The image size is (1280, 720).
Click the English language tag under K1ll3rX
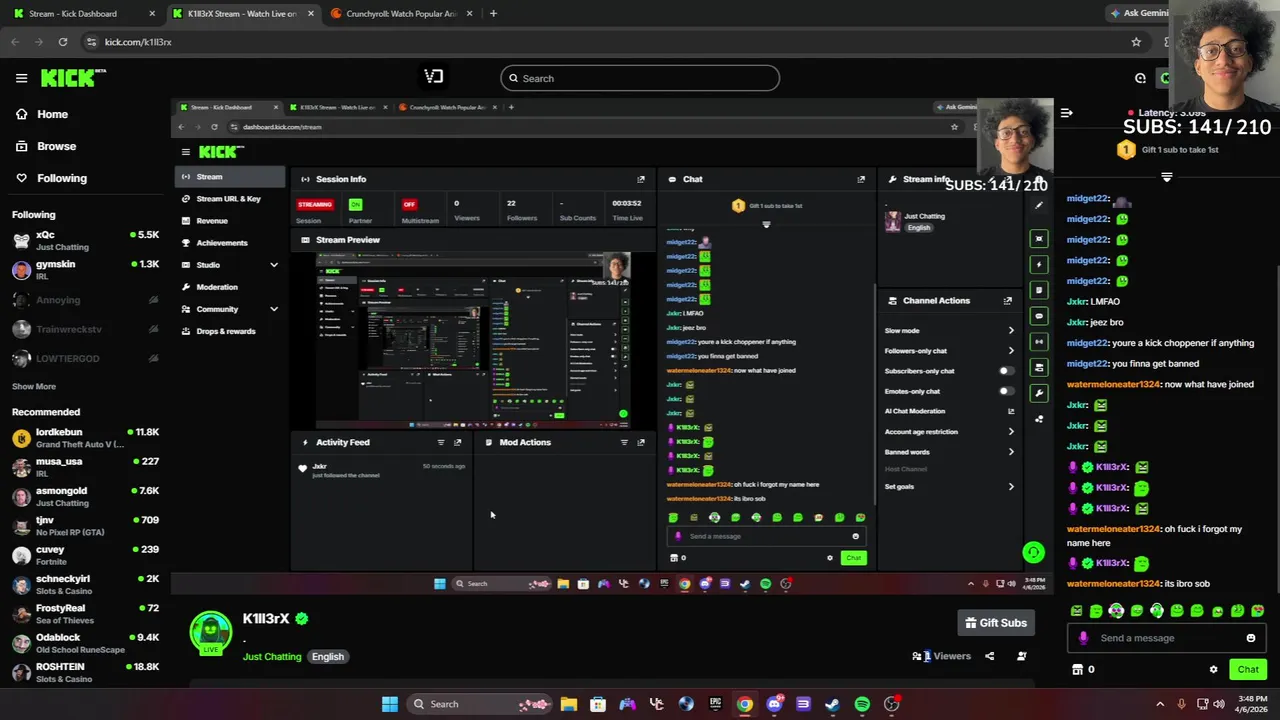tap(328, 657)
